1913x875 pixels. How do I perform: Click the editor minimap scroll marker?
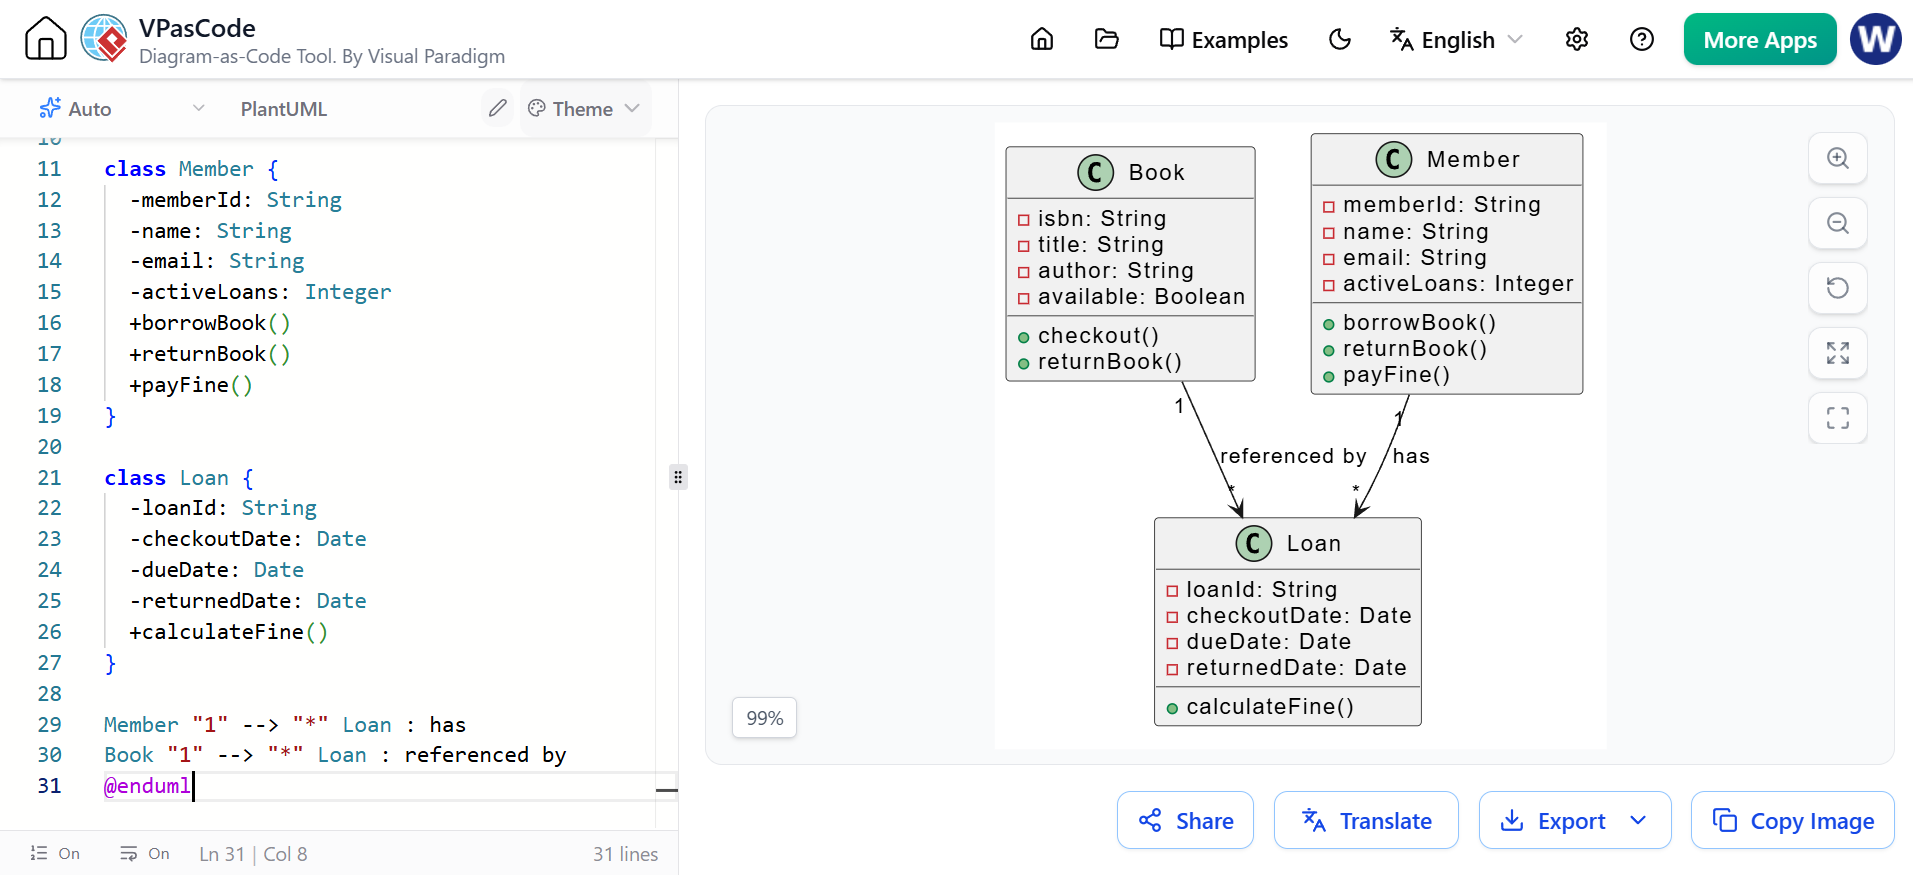[667, 790]
